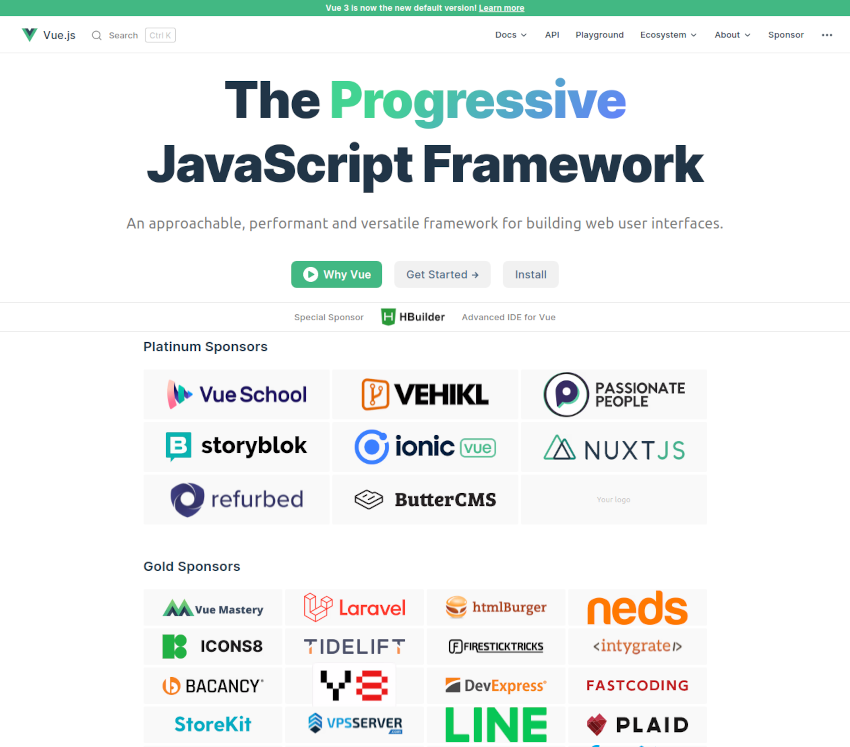Open Vue Mastery gold sponsor logo
Screen dimensions: 850x747
coord(212,608)
